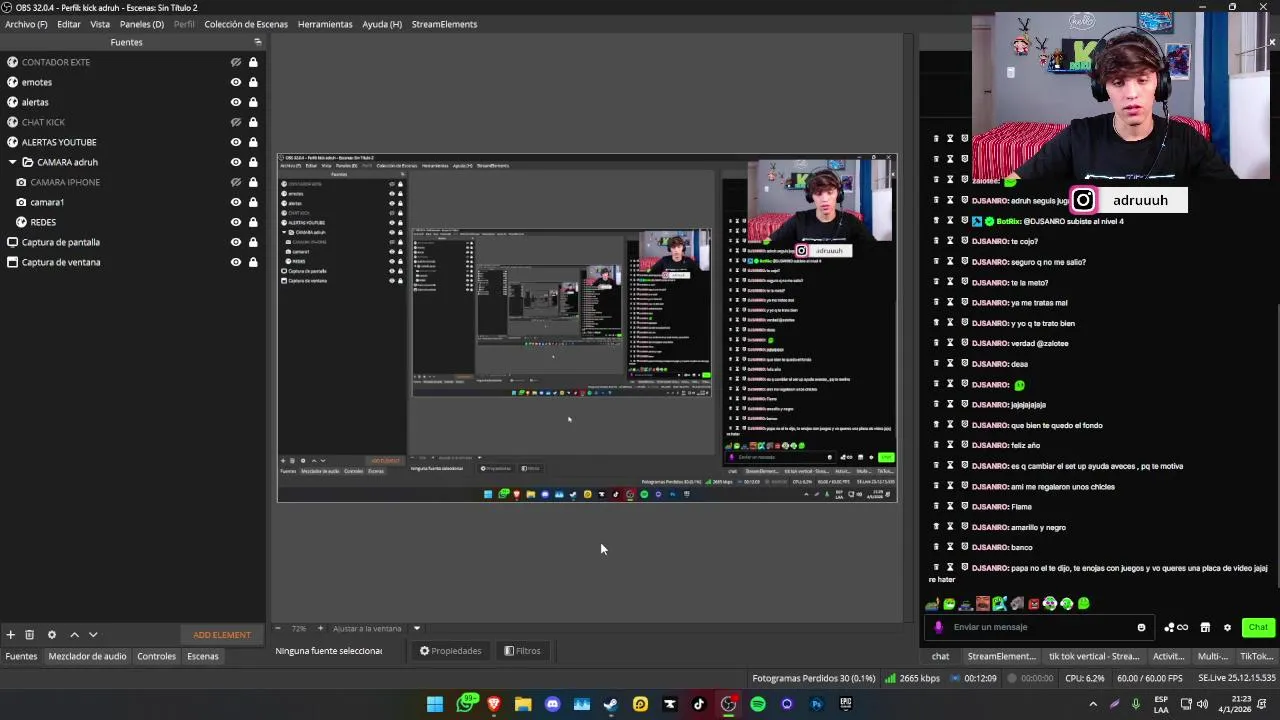Open Photoshop from the taskbar
This screenshot has height=720, width=1280.
816,704
